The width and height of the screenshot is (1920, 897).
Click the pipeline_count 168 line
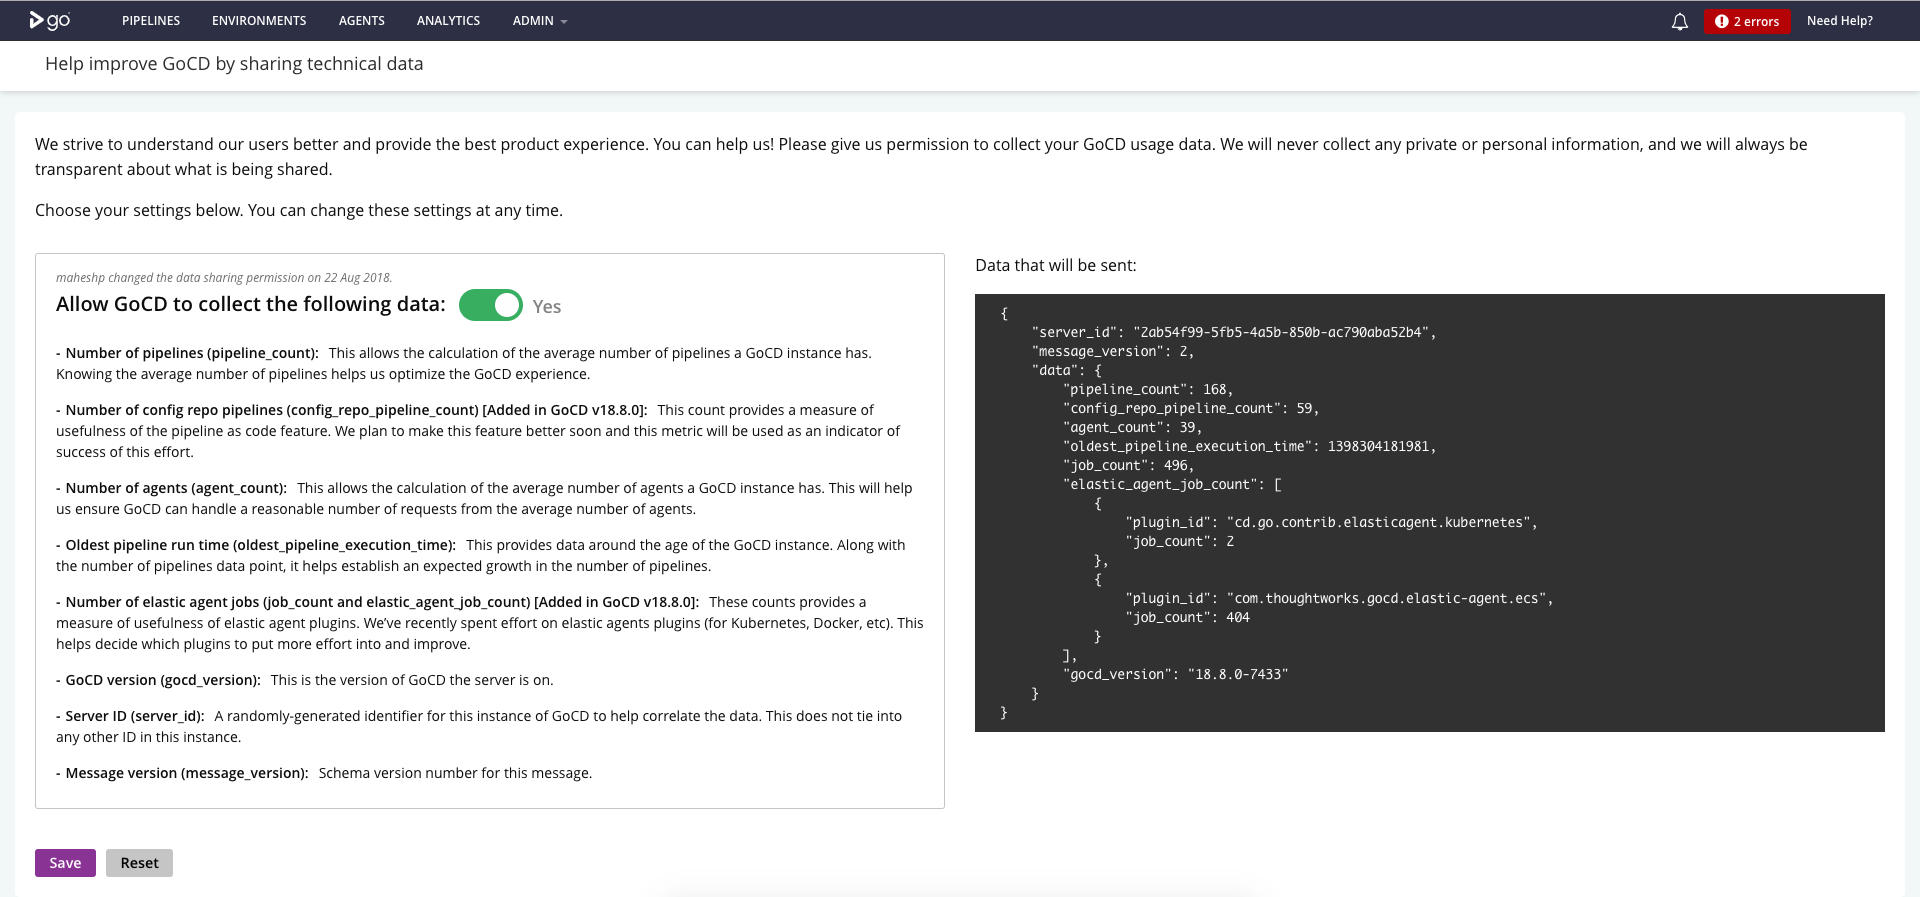pos(1148,389)
